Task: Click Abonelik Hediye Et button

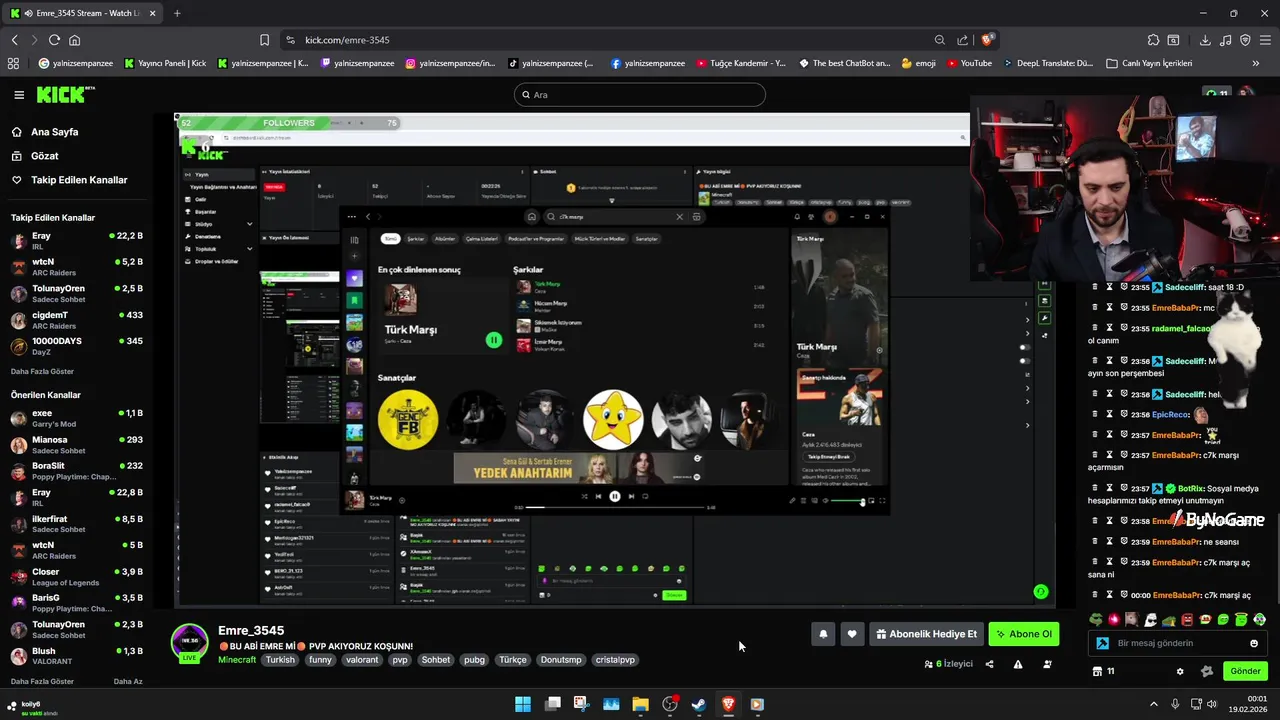Action: pos(926,634)
